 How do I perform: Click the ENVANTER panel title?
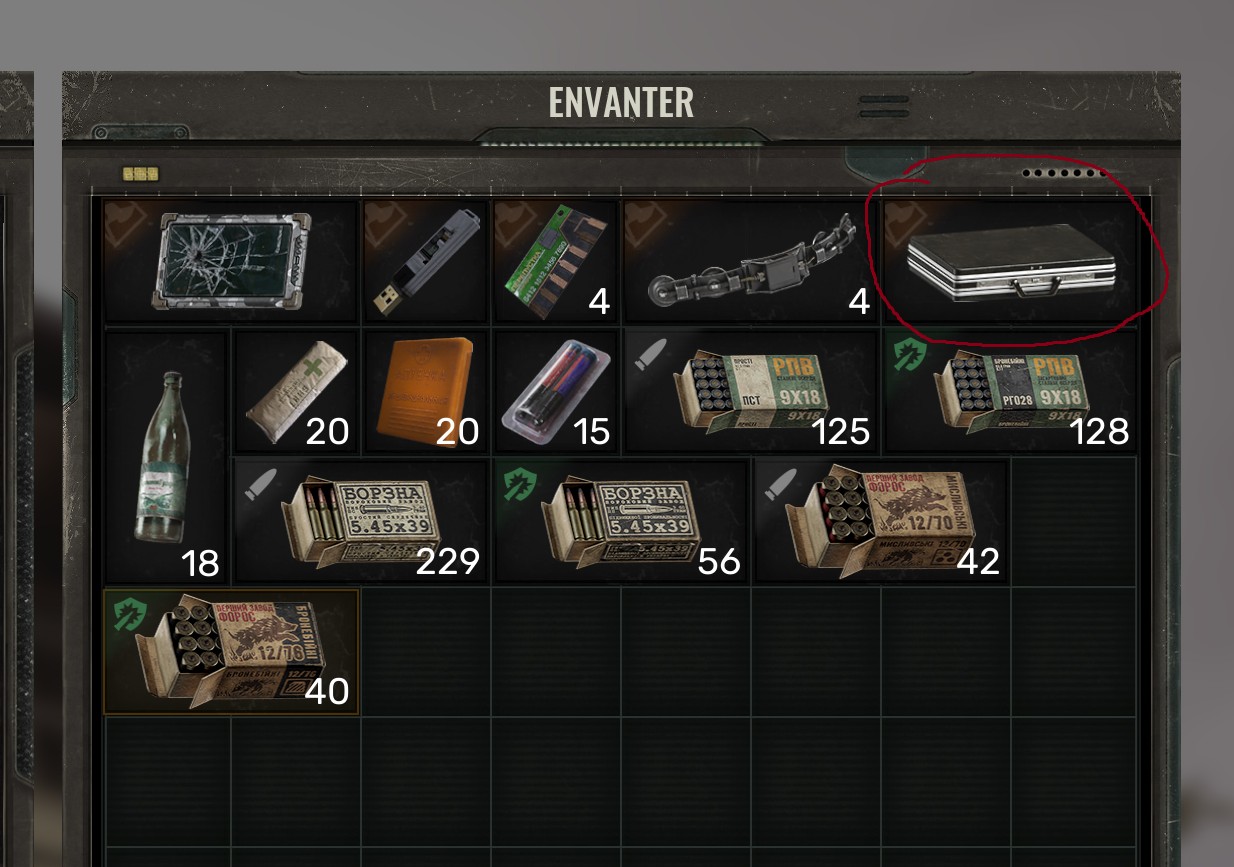click(x=621, y=102)
